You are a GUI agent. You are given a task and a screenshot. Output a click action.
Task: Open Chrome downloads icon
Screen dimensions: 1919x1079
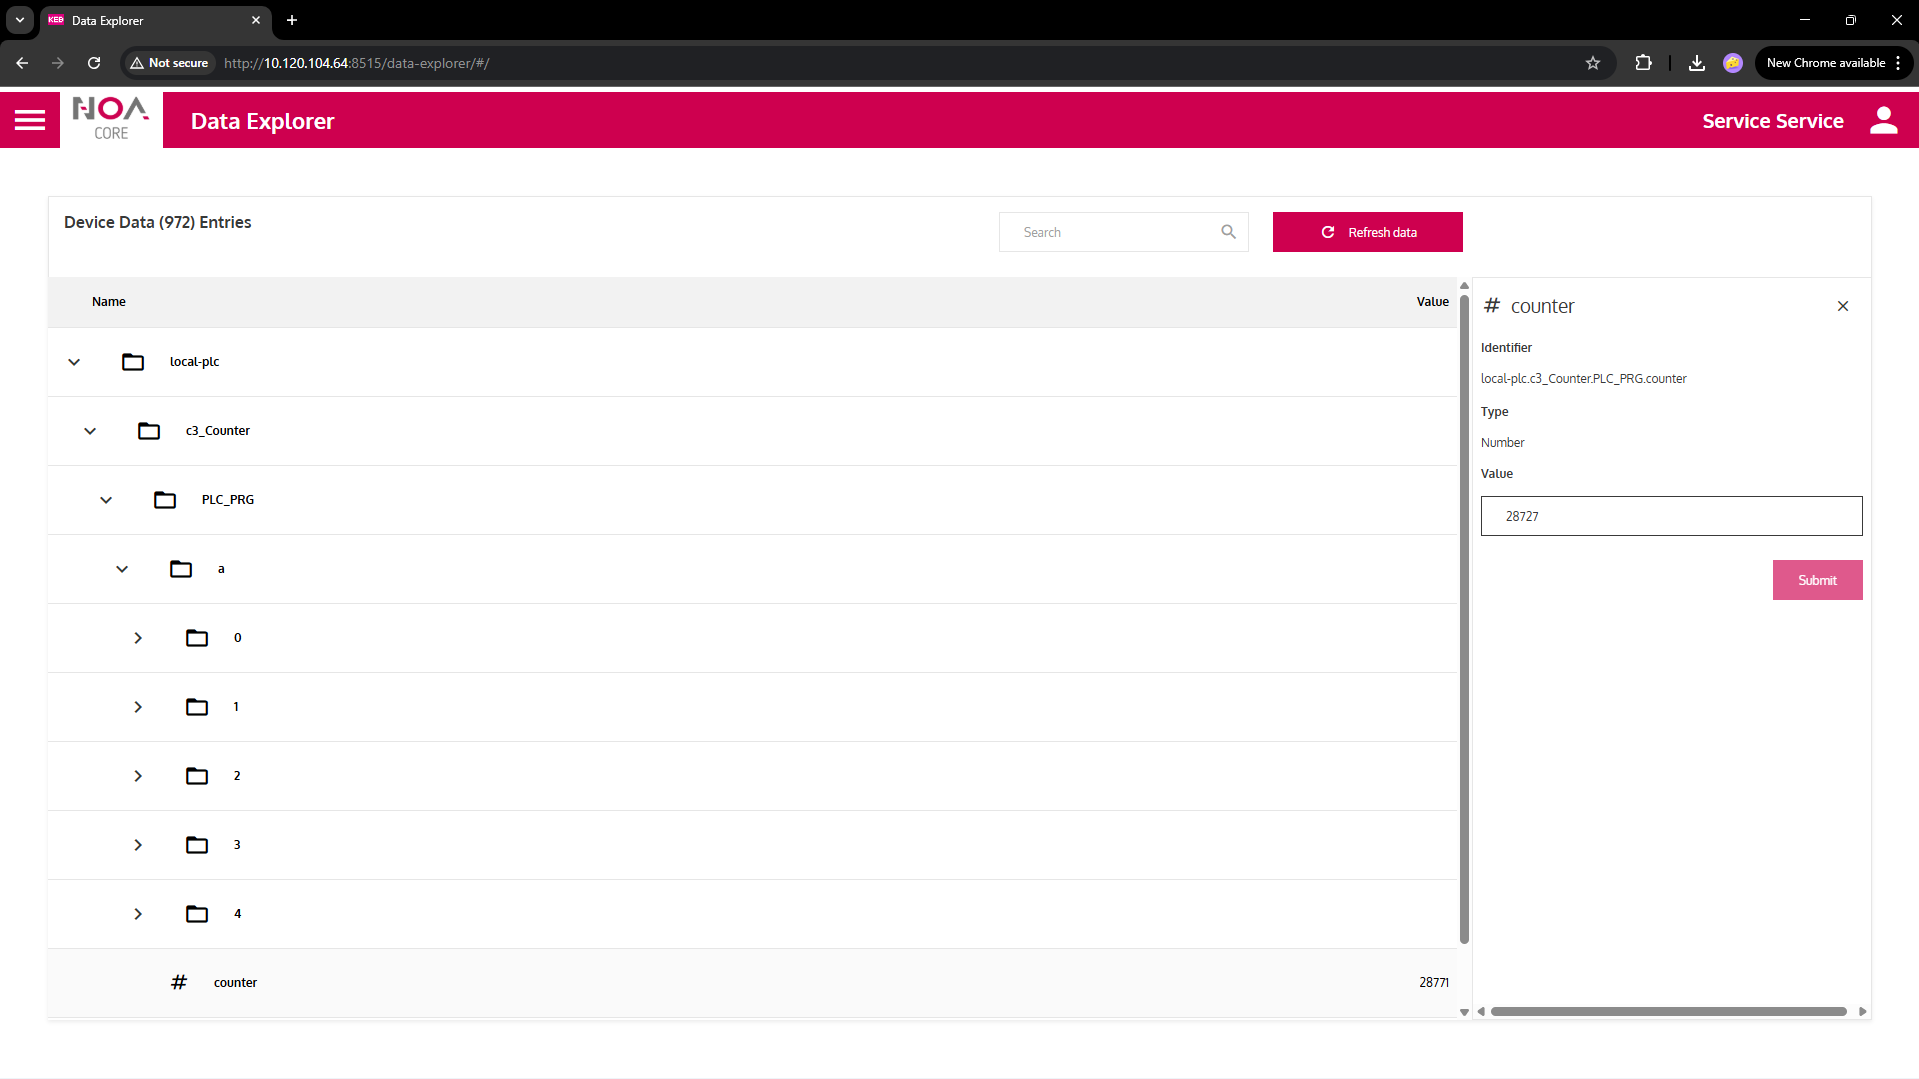[1696, 63]
